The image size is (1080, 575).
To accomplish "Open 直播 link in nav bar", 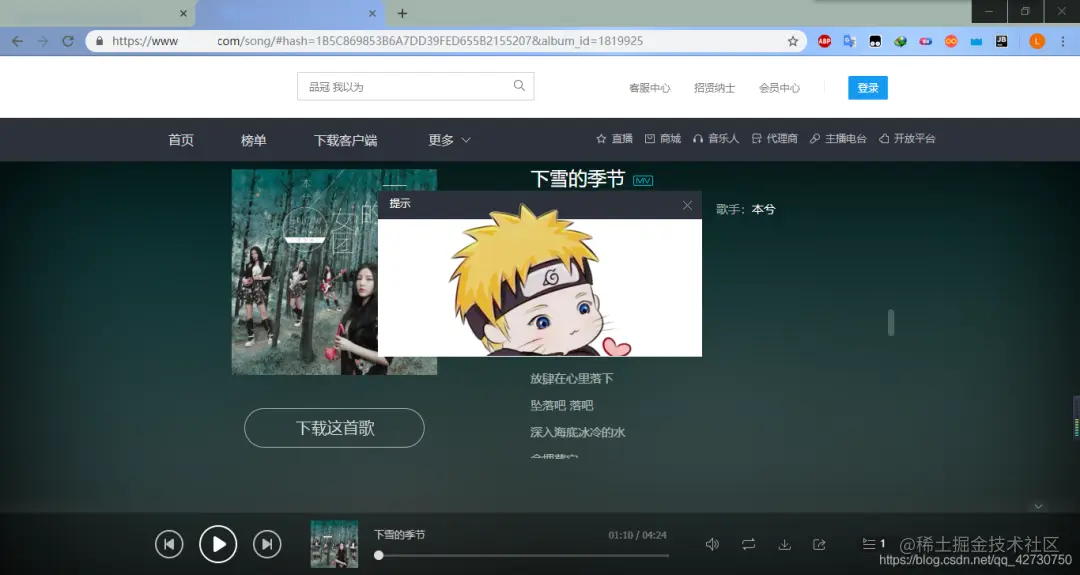I will point(614,138).
